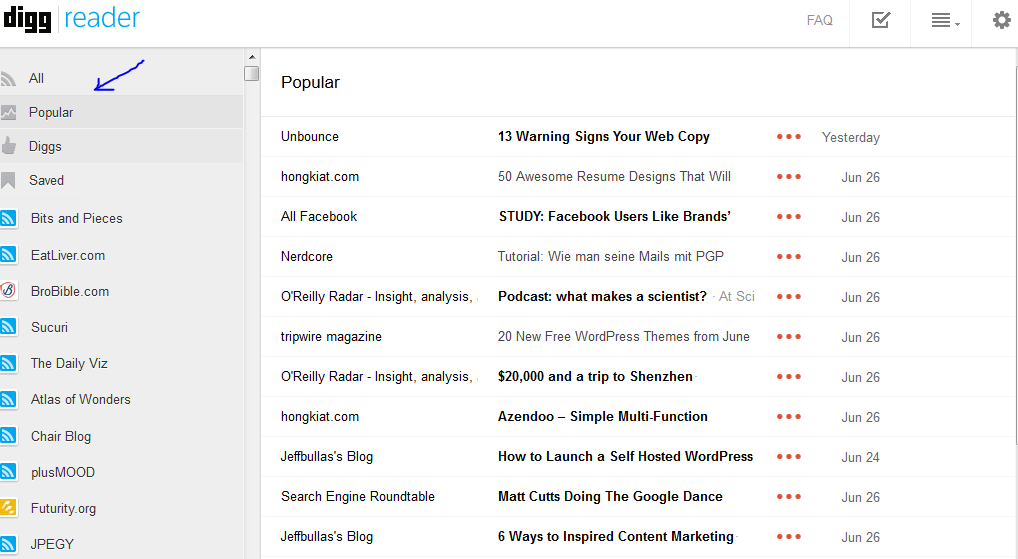
Task: Click red dots on the Azendoo article row
Action: point(789,416)
